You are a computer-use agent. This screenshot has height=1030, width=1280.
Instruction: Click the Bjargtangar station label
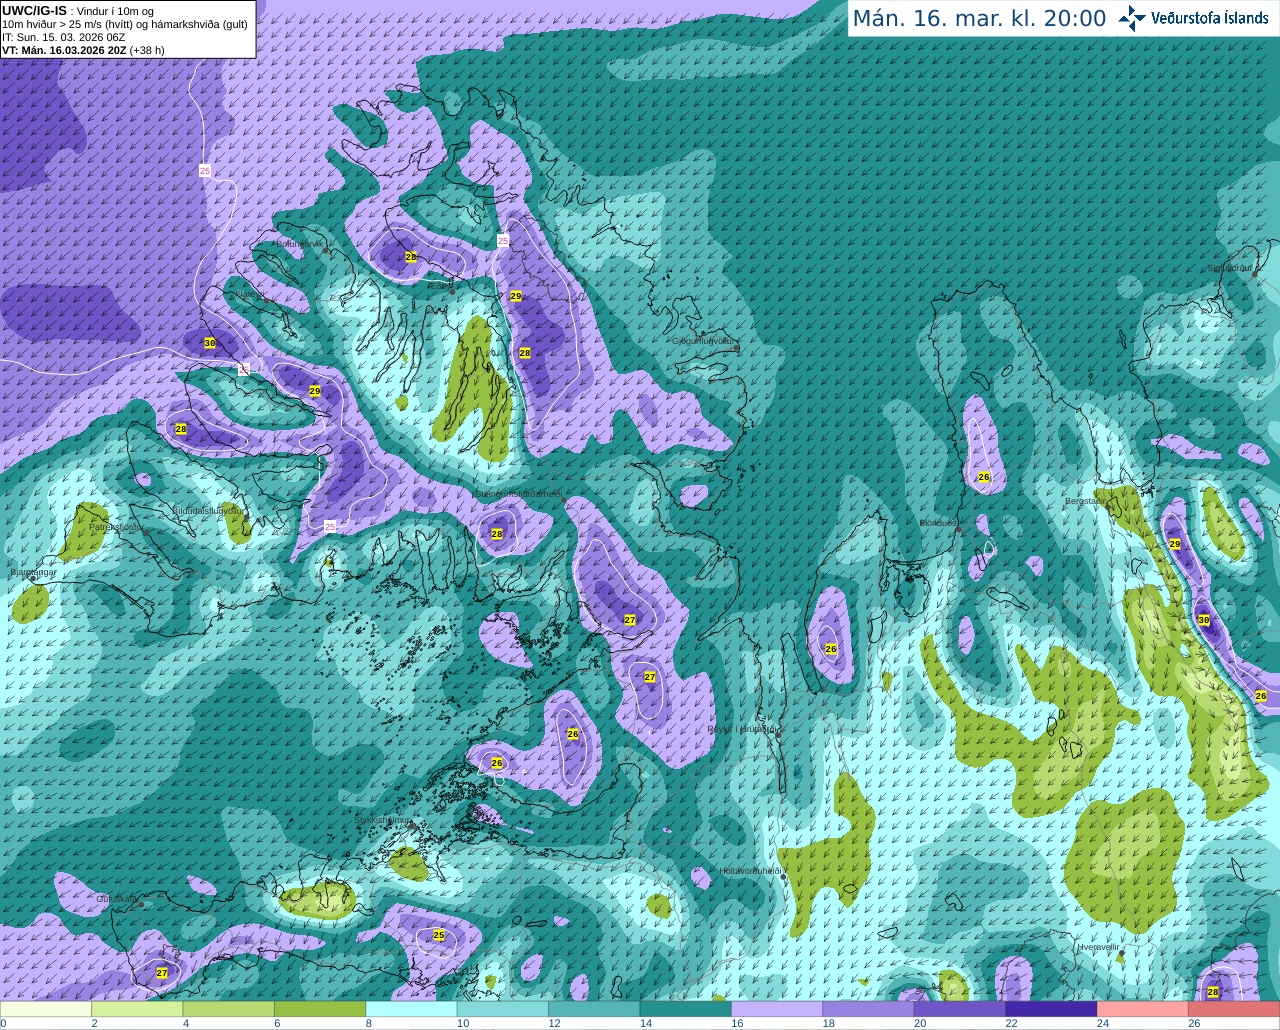[33, 573]
